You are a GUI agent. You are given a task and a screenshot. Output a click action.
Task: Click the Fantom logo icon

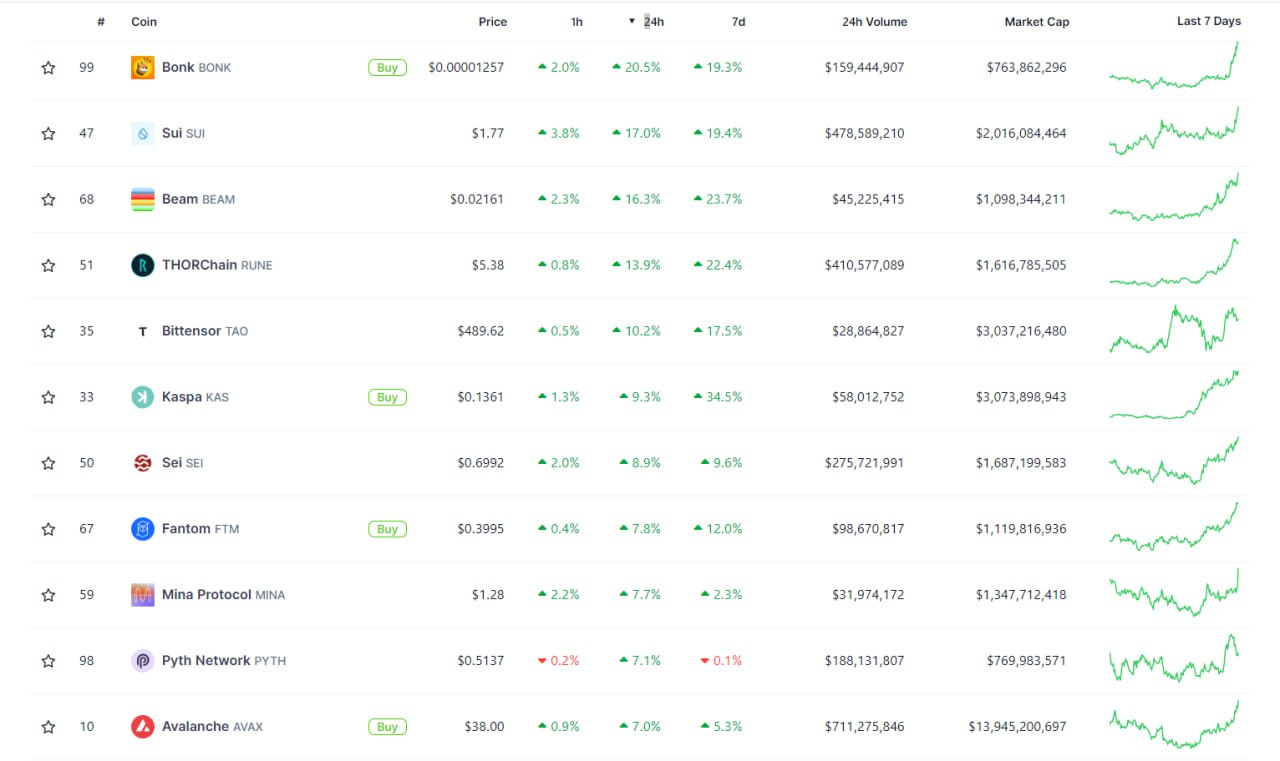pyautogui.click(x=143, y=529)
